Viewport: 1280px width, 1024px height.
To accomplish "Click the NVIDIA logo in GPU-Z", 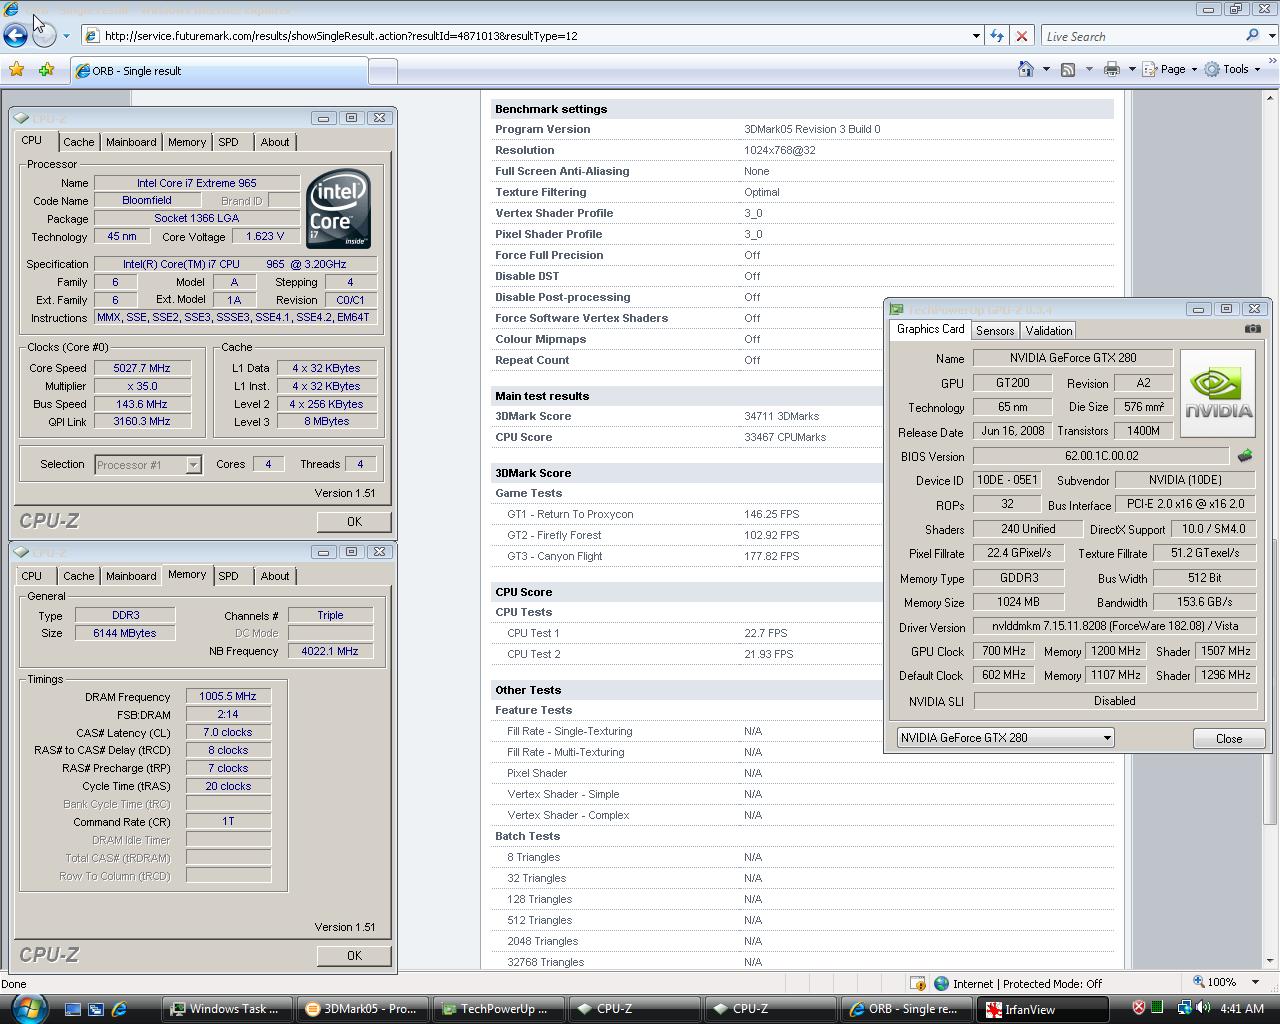I will (x=1217, y=393).
